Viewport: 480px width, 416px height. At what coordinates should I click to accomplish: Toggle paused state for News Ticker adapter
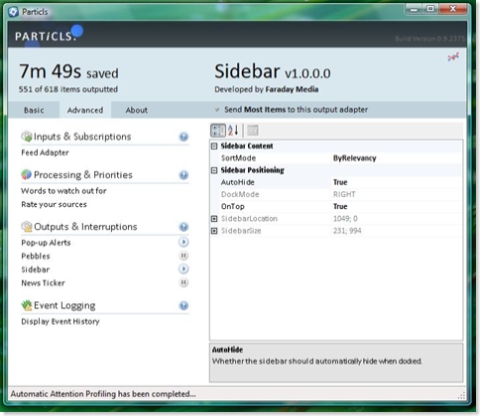(x=184, y=283)
